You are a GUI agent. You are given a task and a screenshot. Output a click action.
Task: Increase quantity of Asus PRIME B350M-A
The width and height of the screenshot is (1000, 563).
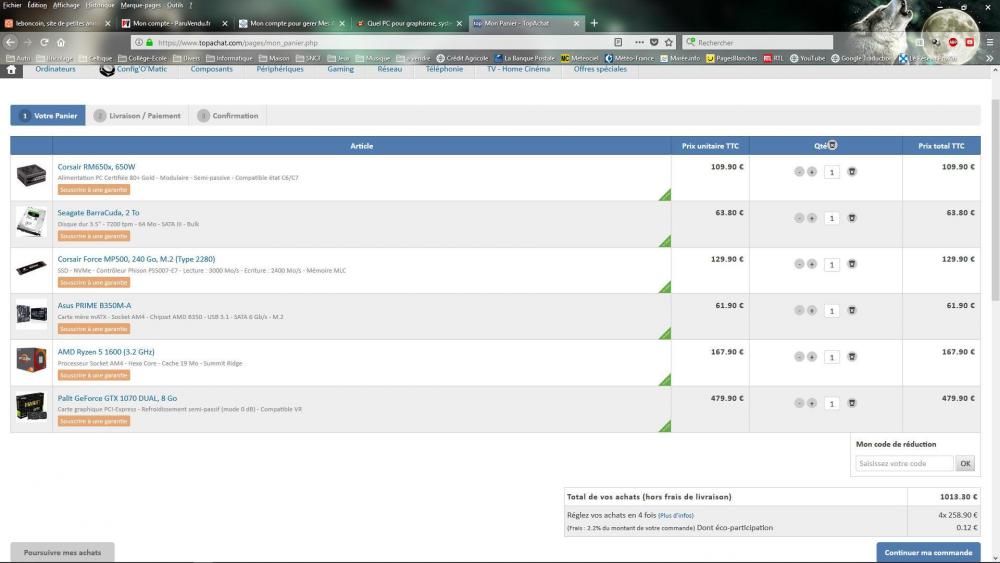812,311
